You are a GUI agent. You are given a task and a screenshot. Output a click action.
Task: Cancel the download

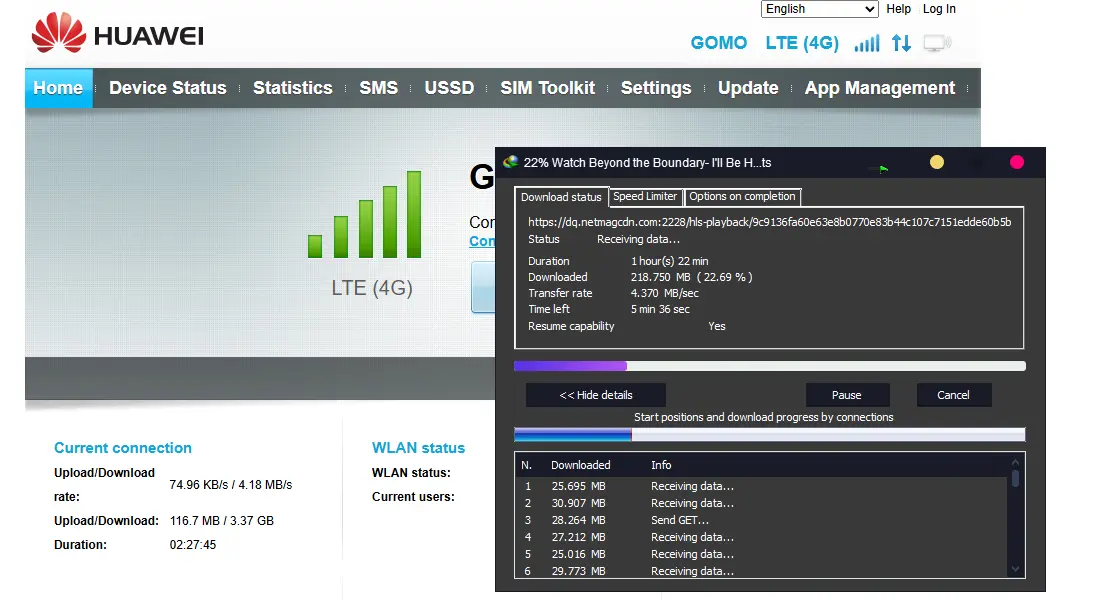point(953,395)
